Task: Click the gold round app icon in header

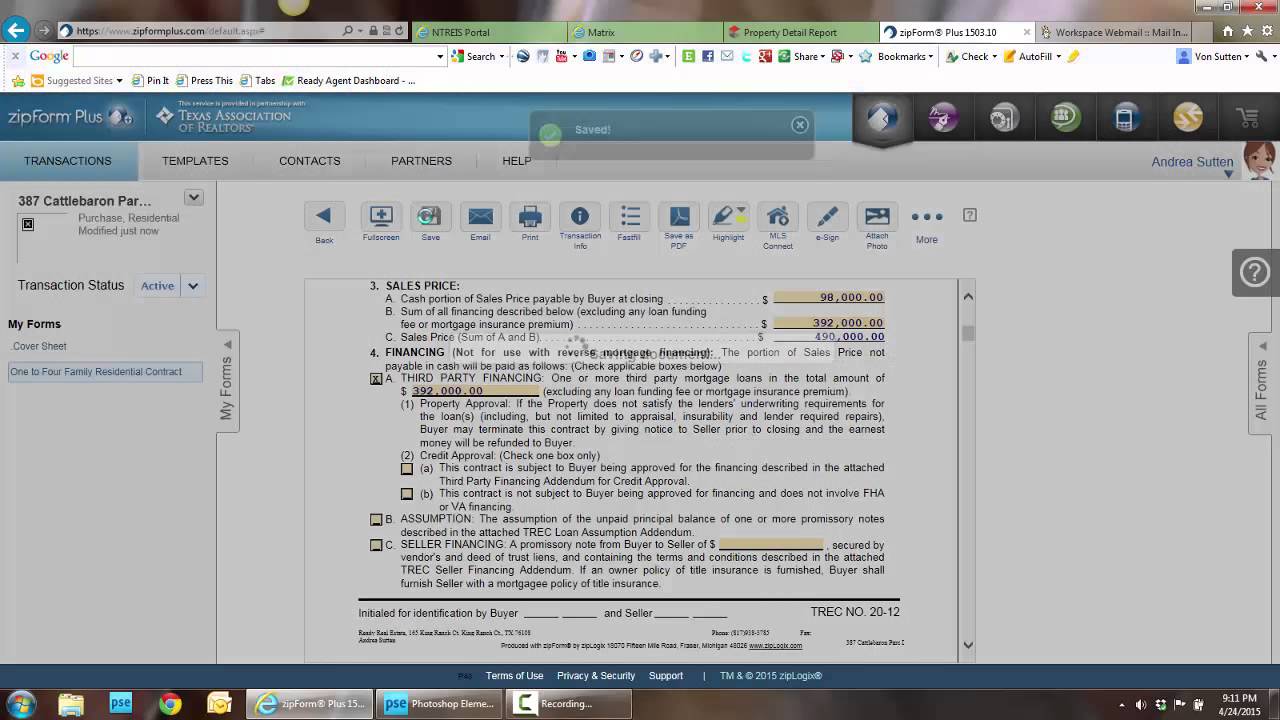Action: [1187, 119]
